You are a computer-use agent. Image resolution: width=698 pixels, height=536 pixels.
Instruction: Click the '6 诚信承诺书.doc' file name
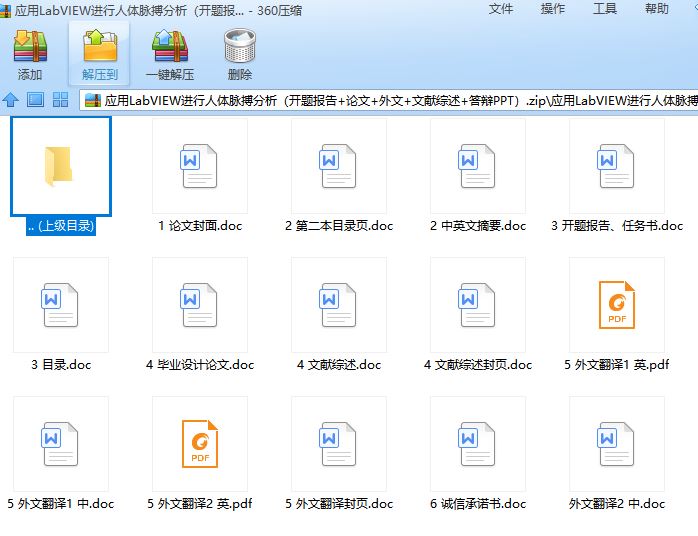(478, 504)
